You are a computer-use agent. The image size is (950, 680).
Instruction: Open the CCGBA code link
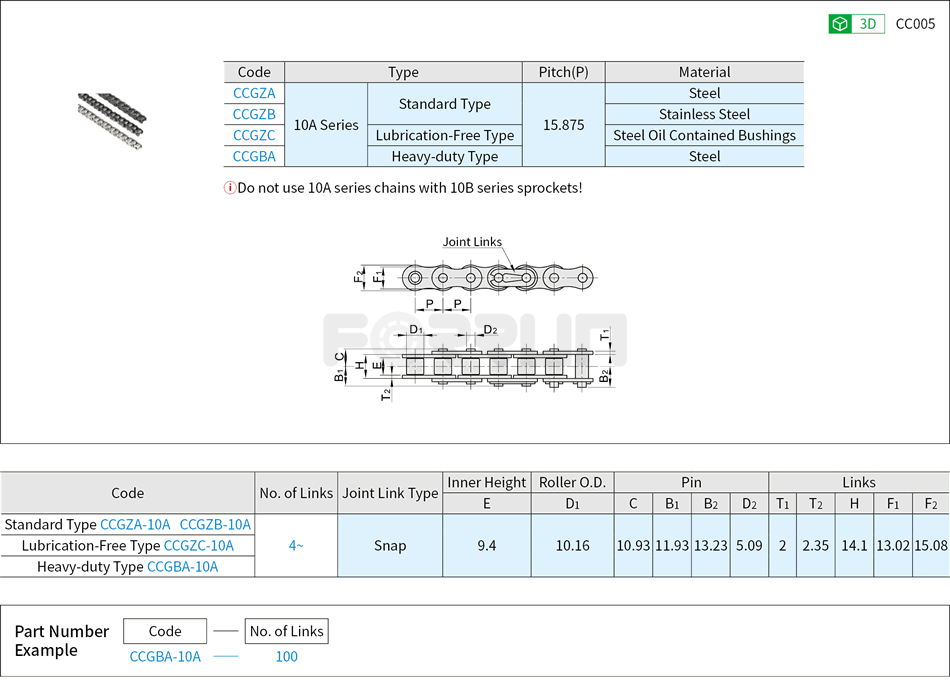pos(254,156)
